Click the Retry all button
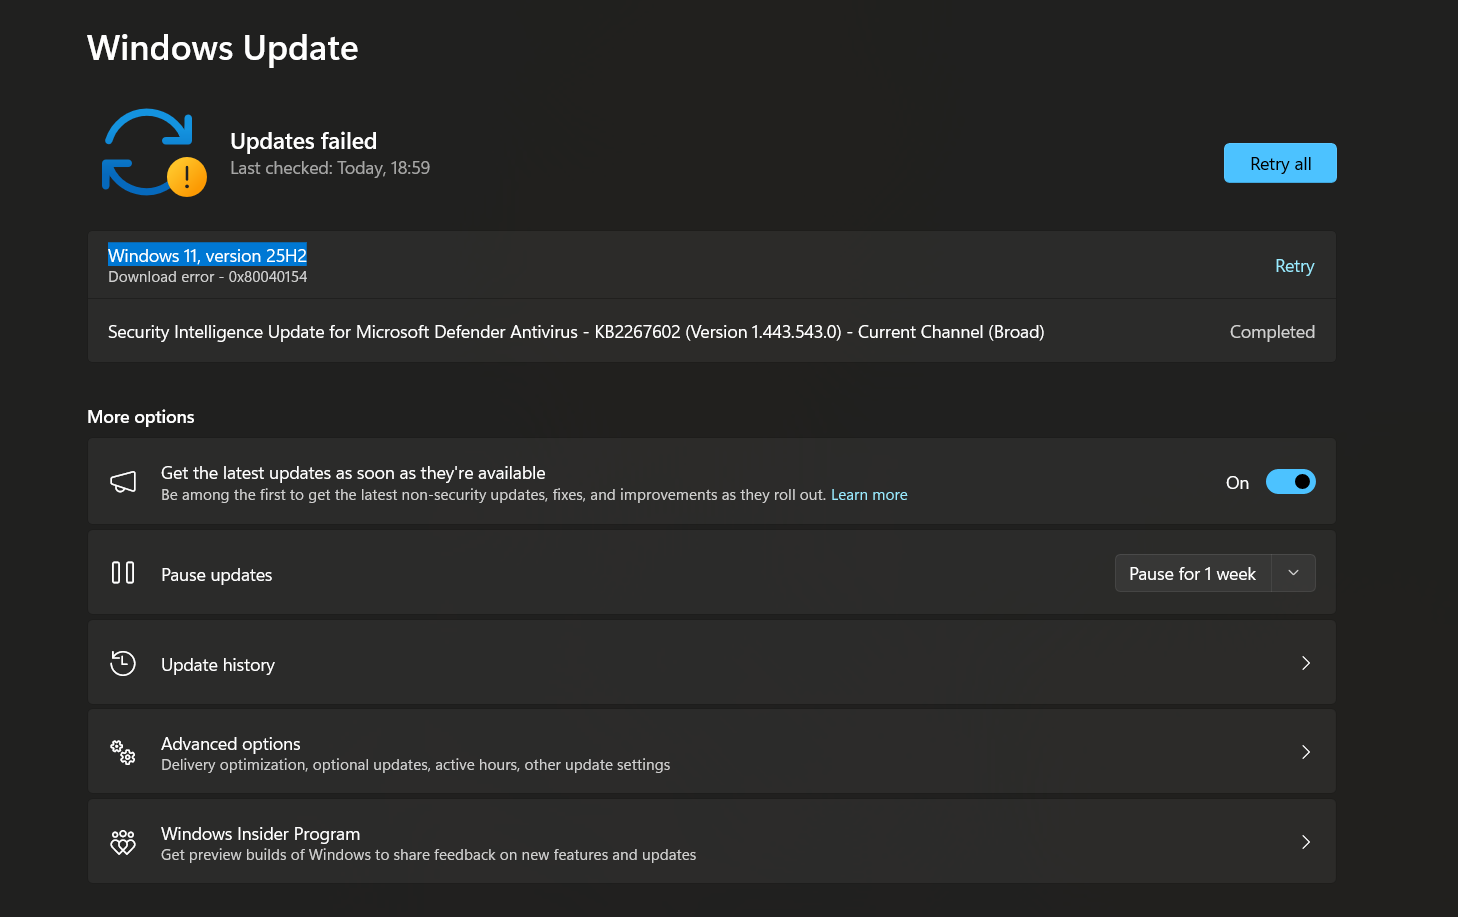This screenshot has height=917, width=1458. [1280, 163]
